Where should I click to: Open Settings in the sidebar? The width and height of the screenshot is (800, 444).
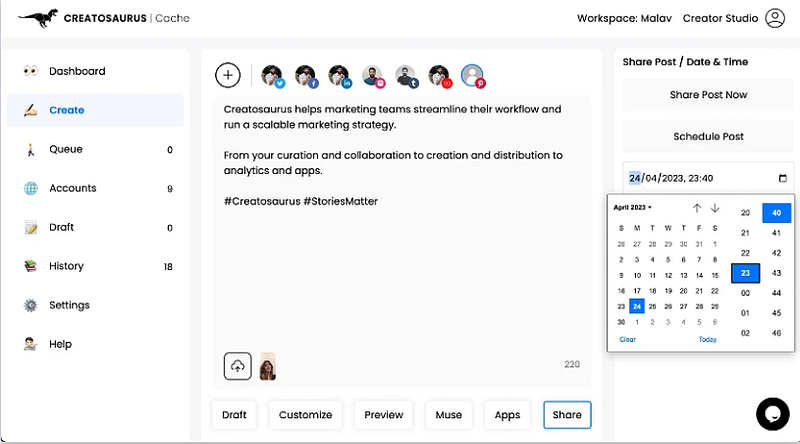[x=95, y=305]
